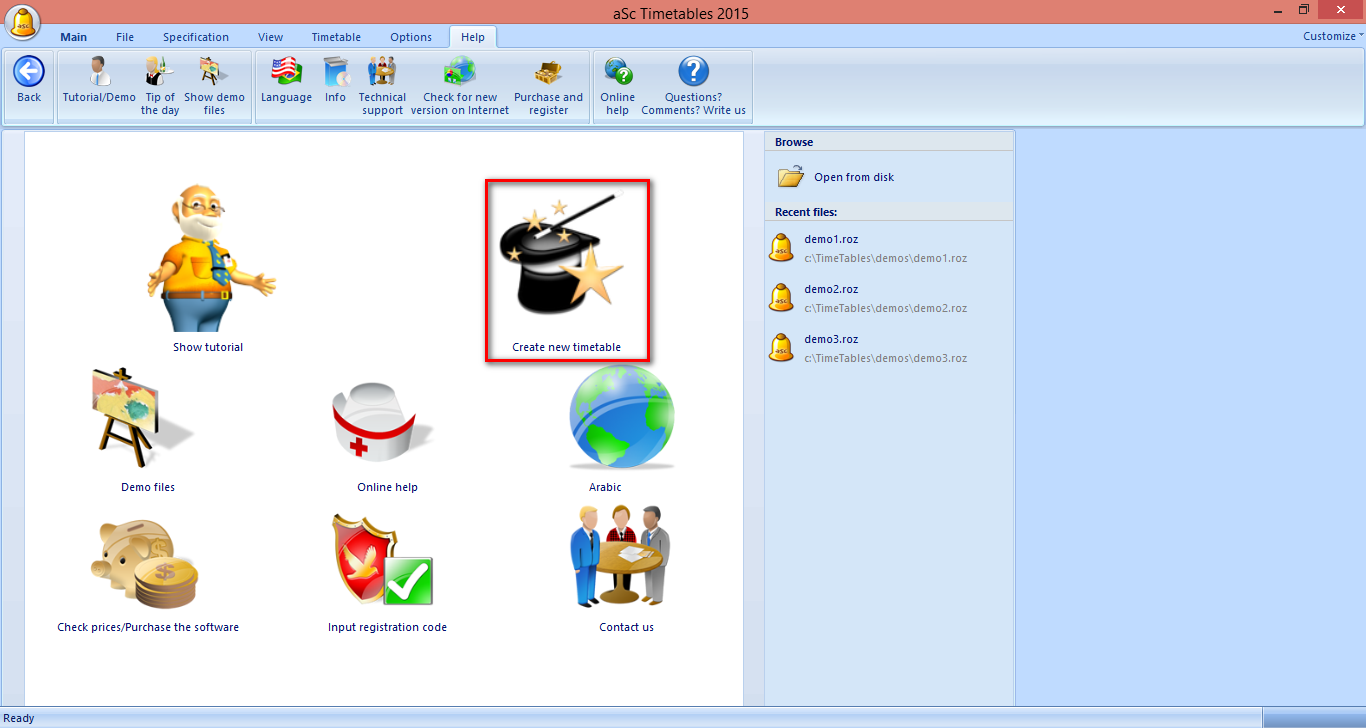Image resolution: width=1366 pixels, height=728 pixels.
Task: Open Input registration code shield icon
Action: pyautogui.click(x=383, y=560)
